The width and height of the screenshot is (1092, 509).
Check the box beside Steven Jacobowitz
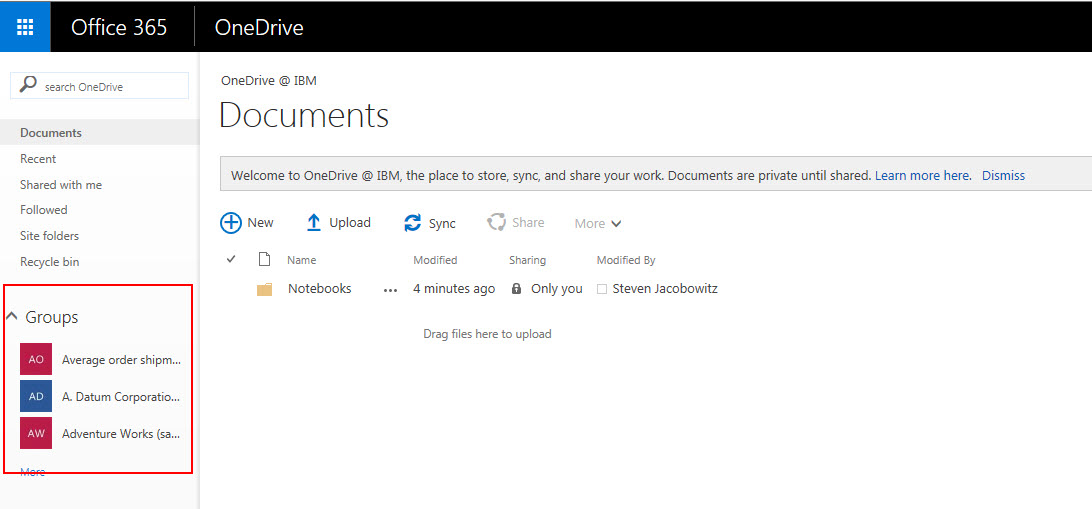click(602, 289)
